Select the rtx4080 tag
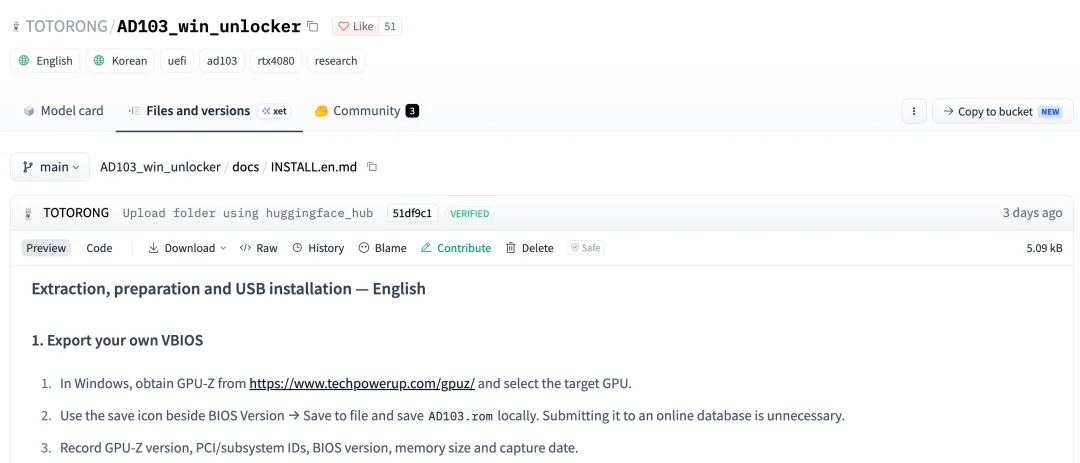The height and width of the screenshot is (463, 1080). (x=276, y=61)
